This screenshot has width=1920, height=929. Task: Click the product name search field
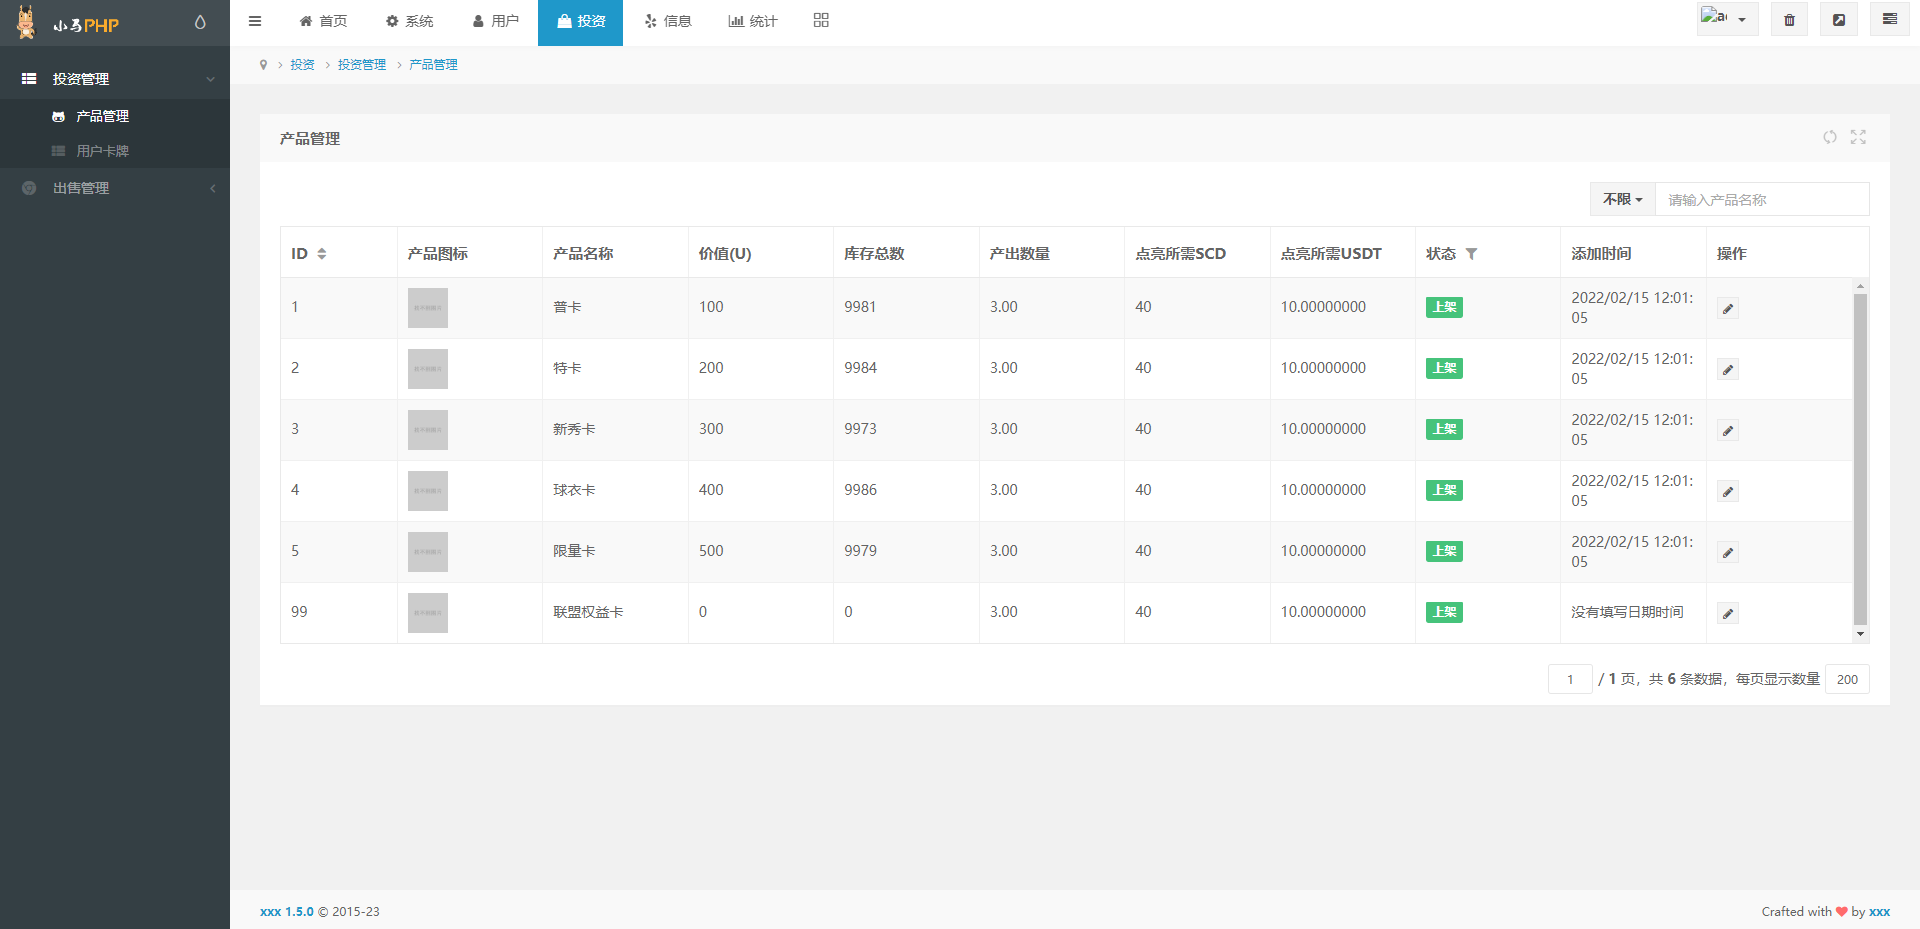coord(1761,200)
